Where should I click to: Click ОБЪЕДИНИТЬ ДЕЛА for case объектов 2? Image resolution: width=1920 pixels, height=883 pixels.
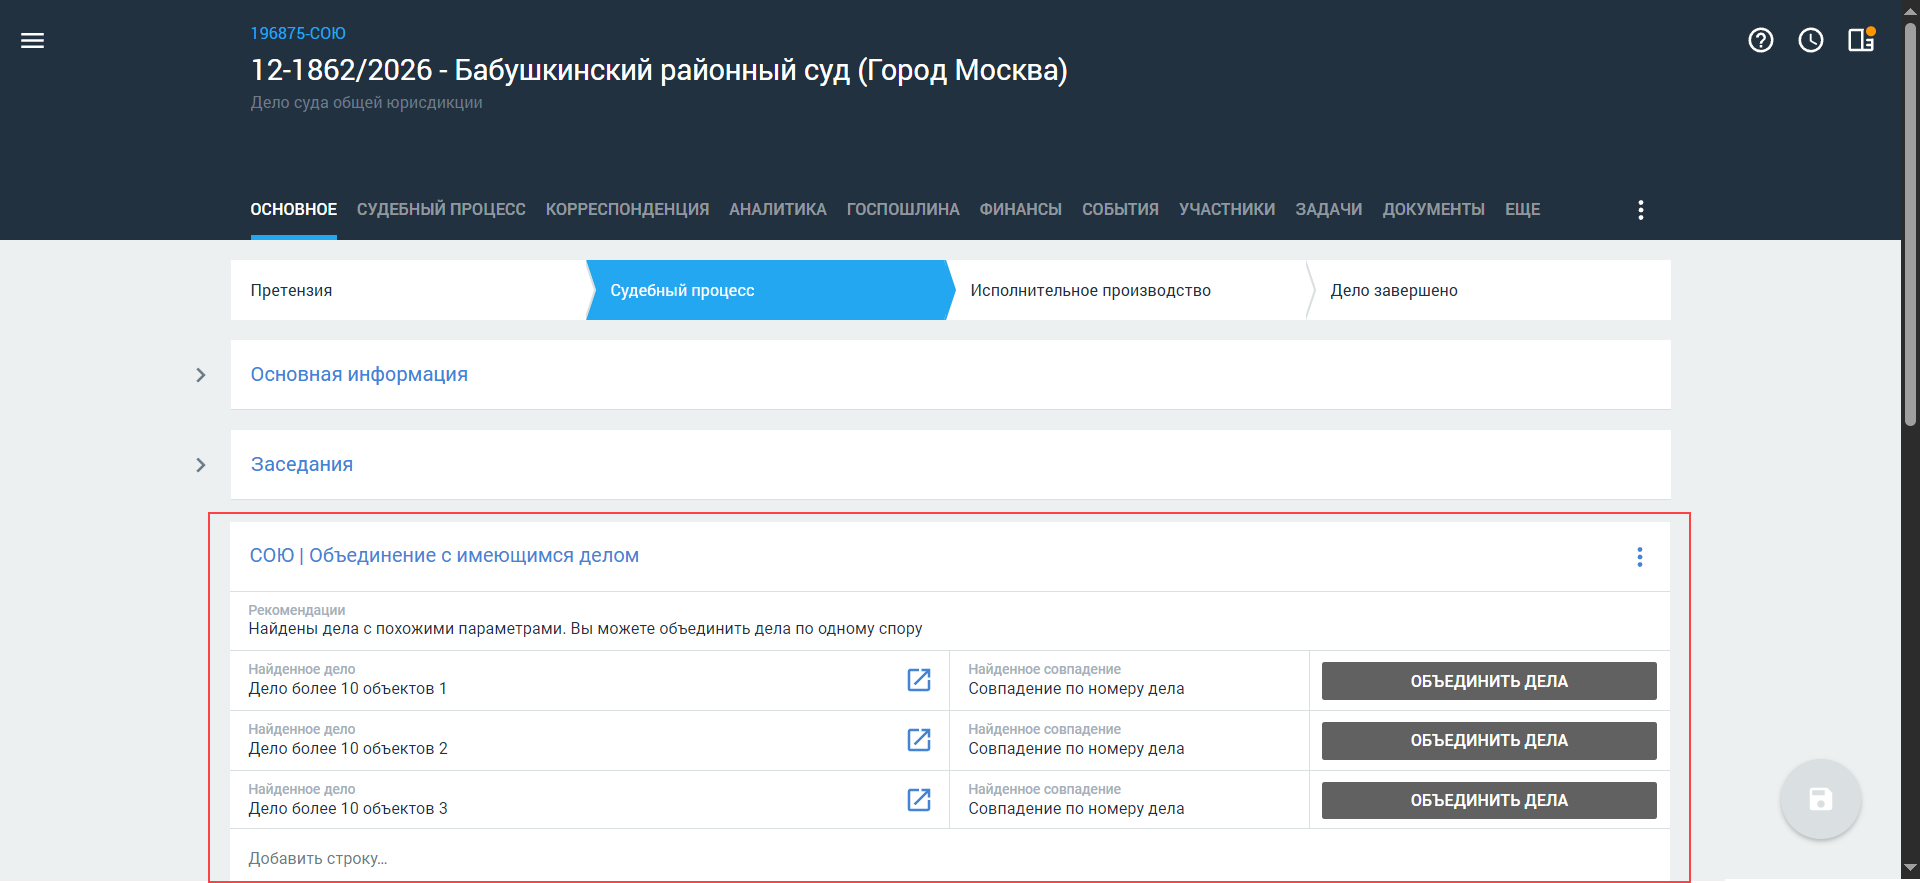1489,741
